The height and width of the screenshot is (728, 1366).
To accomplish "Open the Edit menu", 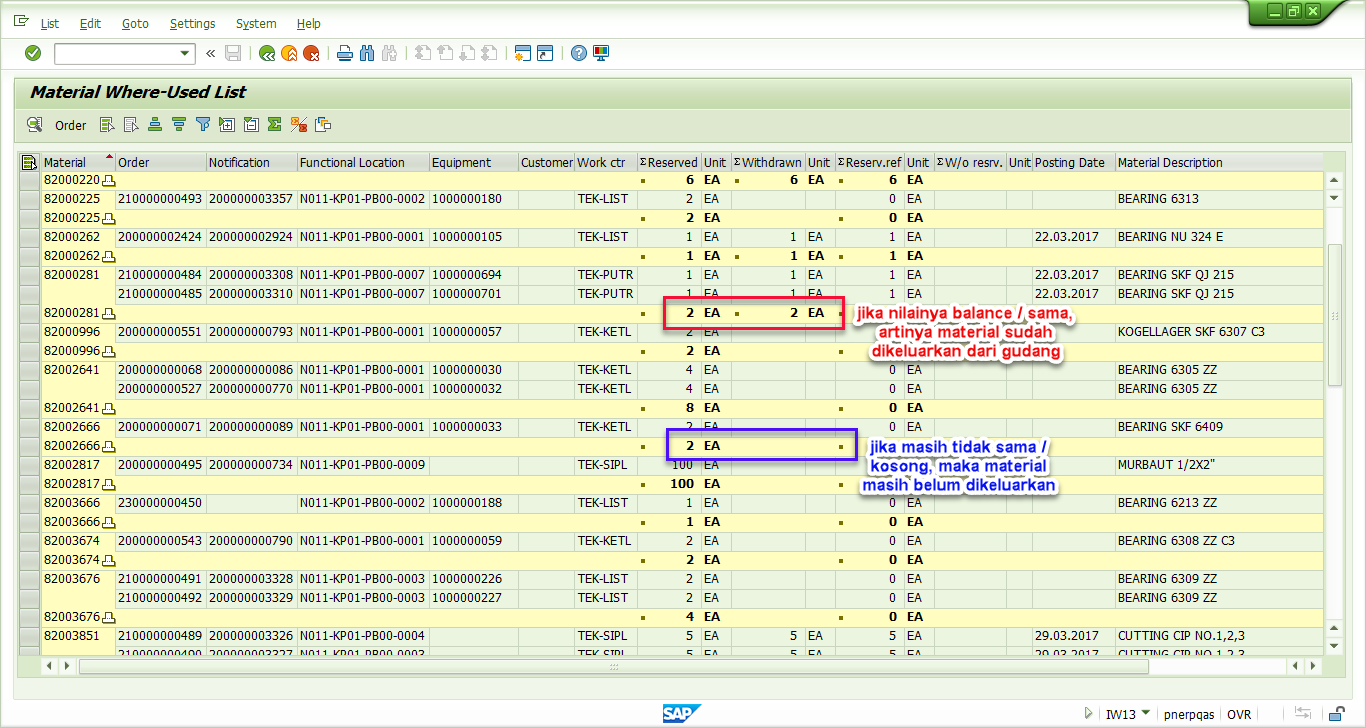I will pyautogui.click(x=90, y=23).
